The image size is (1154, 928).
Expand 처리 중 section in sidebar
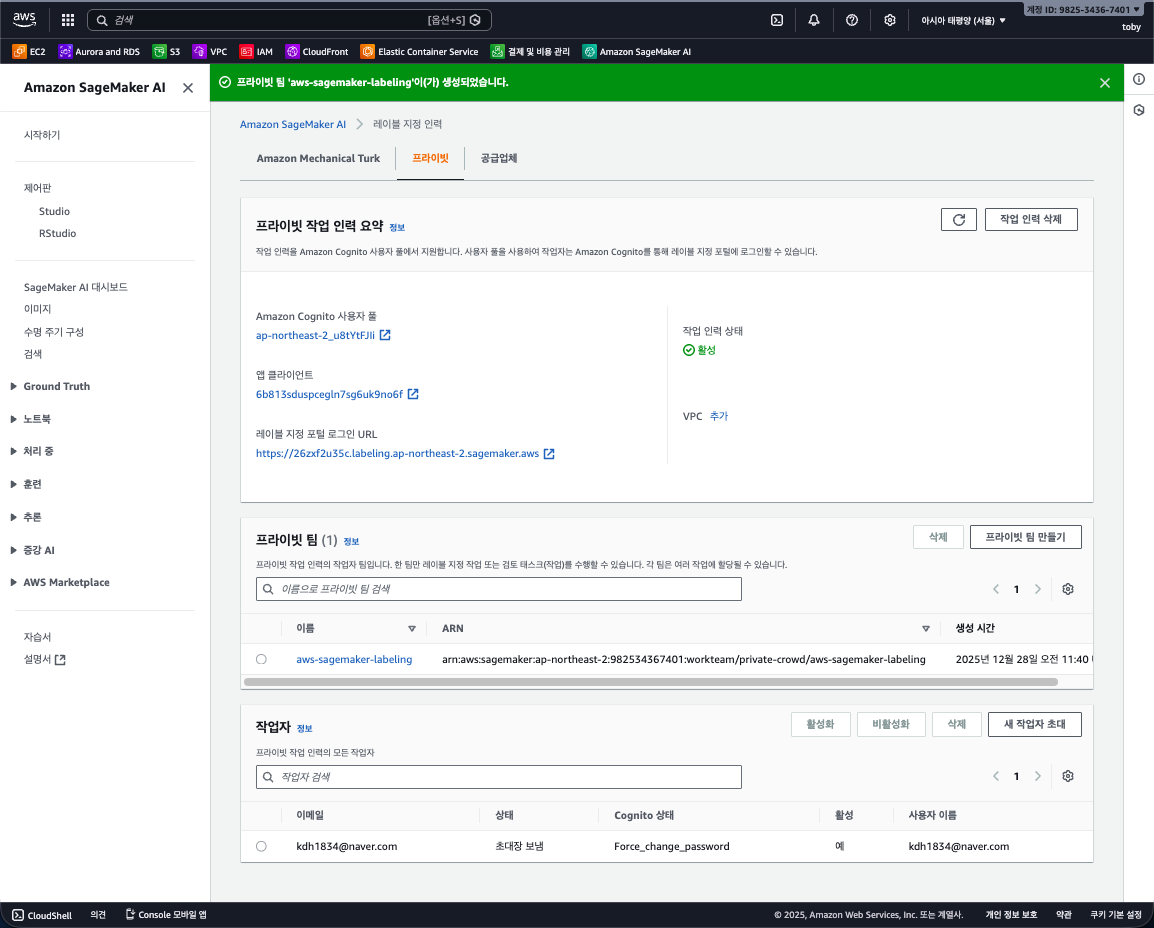pyautogui.click(x=32, y=451)
